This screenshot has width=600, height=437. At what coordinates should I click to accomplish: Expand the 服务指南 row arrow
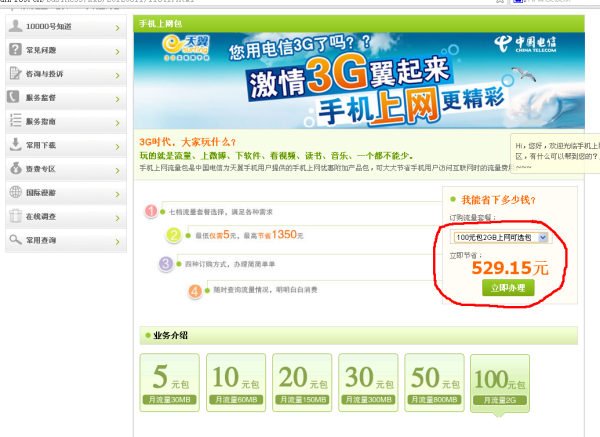click(117, 123)
